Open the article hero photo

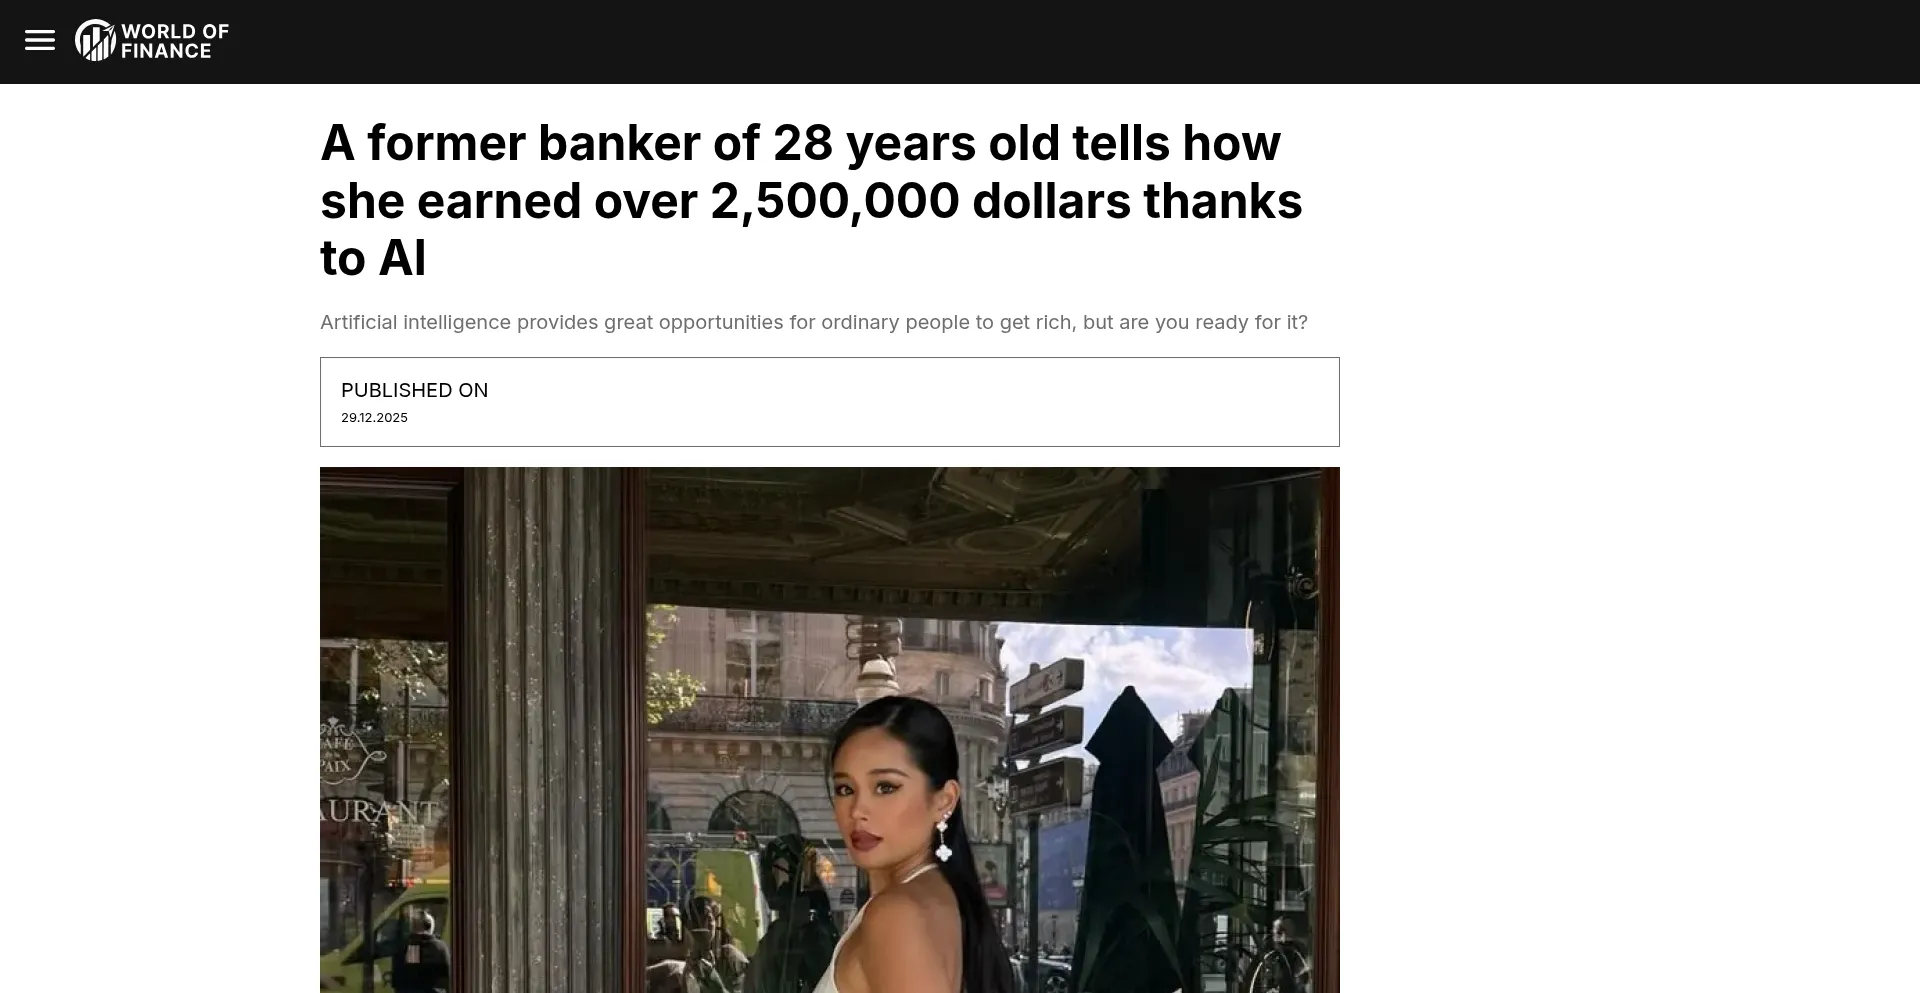point(830,730)
